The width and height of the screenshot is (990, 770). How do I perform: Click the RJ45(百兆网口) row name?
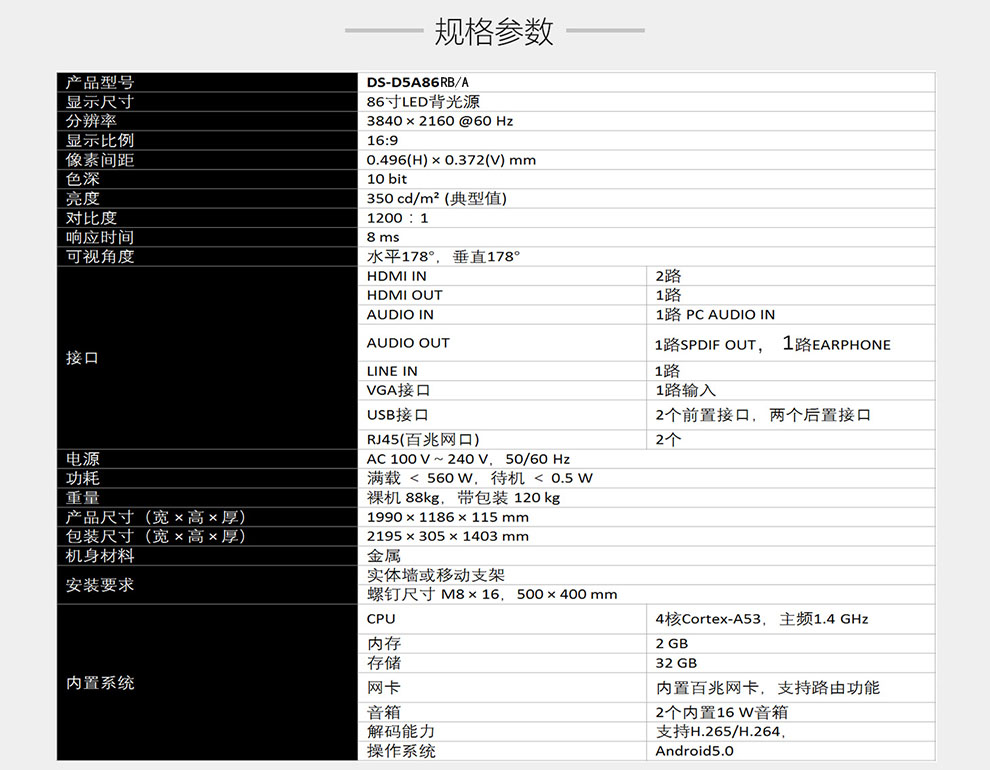tap(423, 440)
